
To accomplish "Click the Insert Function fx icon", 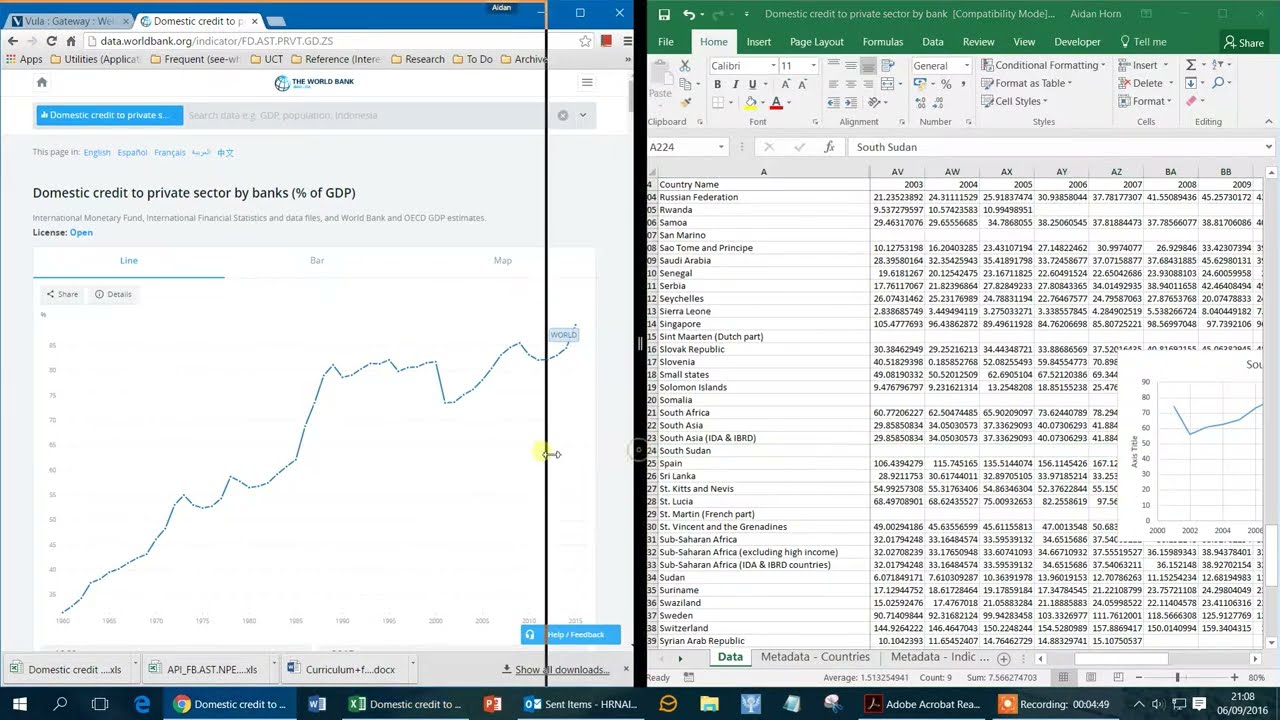I will tap(829, 147).
